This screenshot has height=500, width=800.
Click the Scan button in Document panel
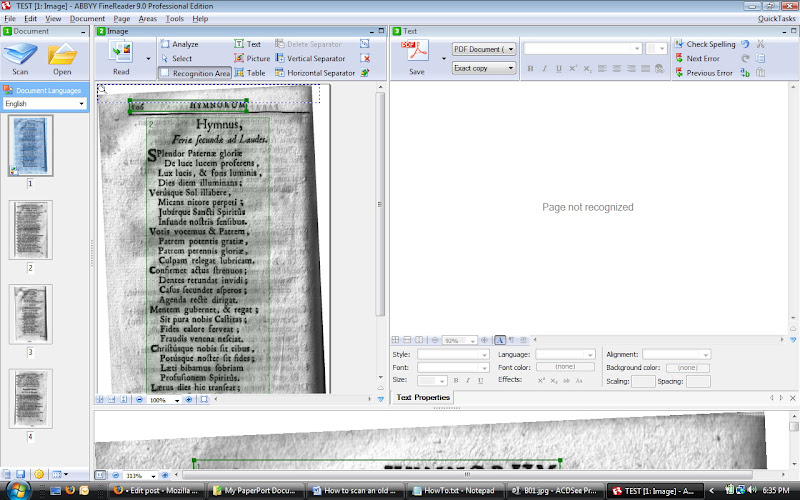click(x=20, y=59)
